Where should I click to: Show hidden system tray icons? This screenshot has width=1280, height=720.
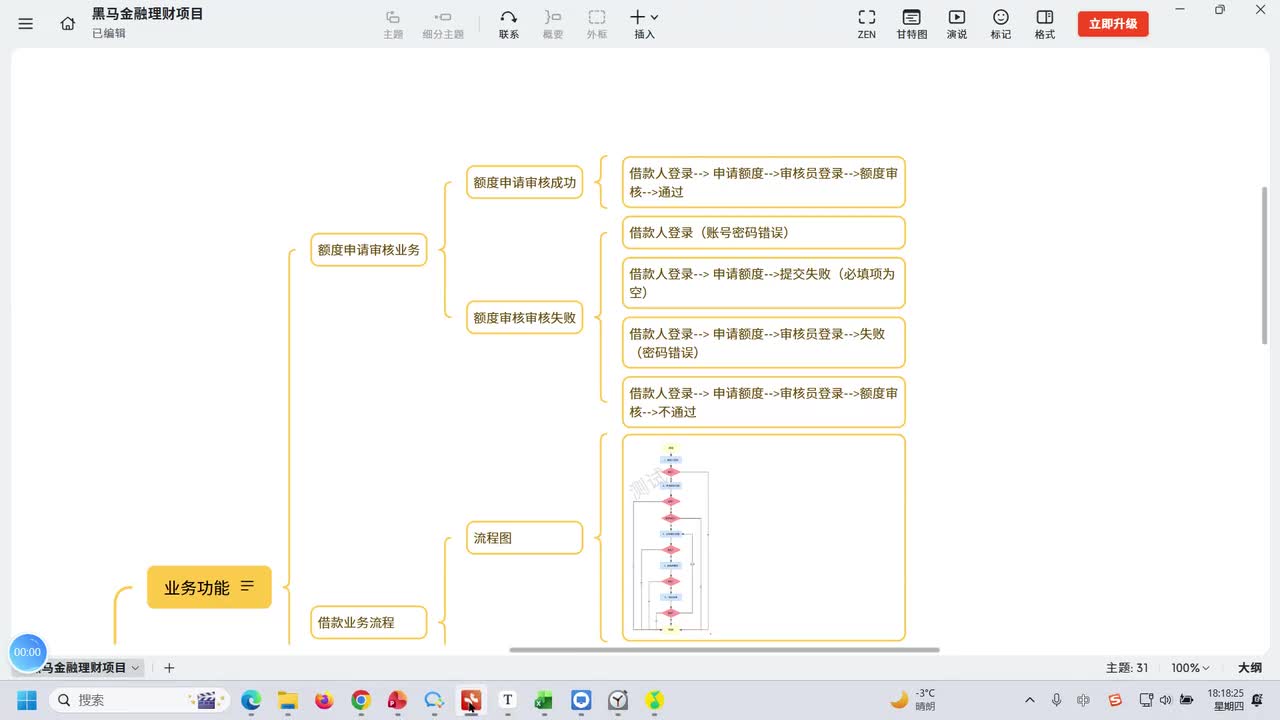click(1030, 700)
